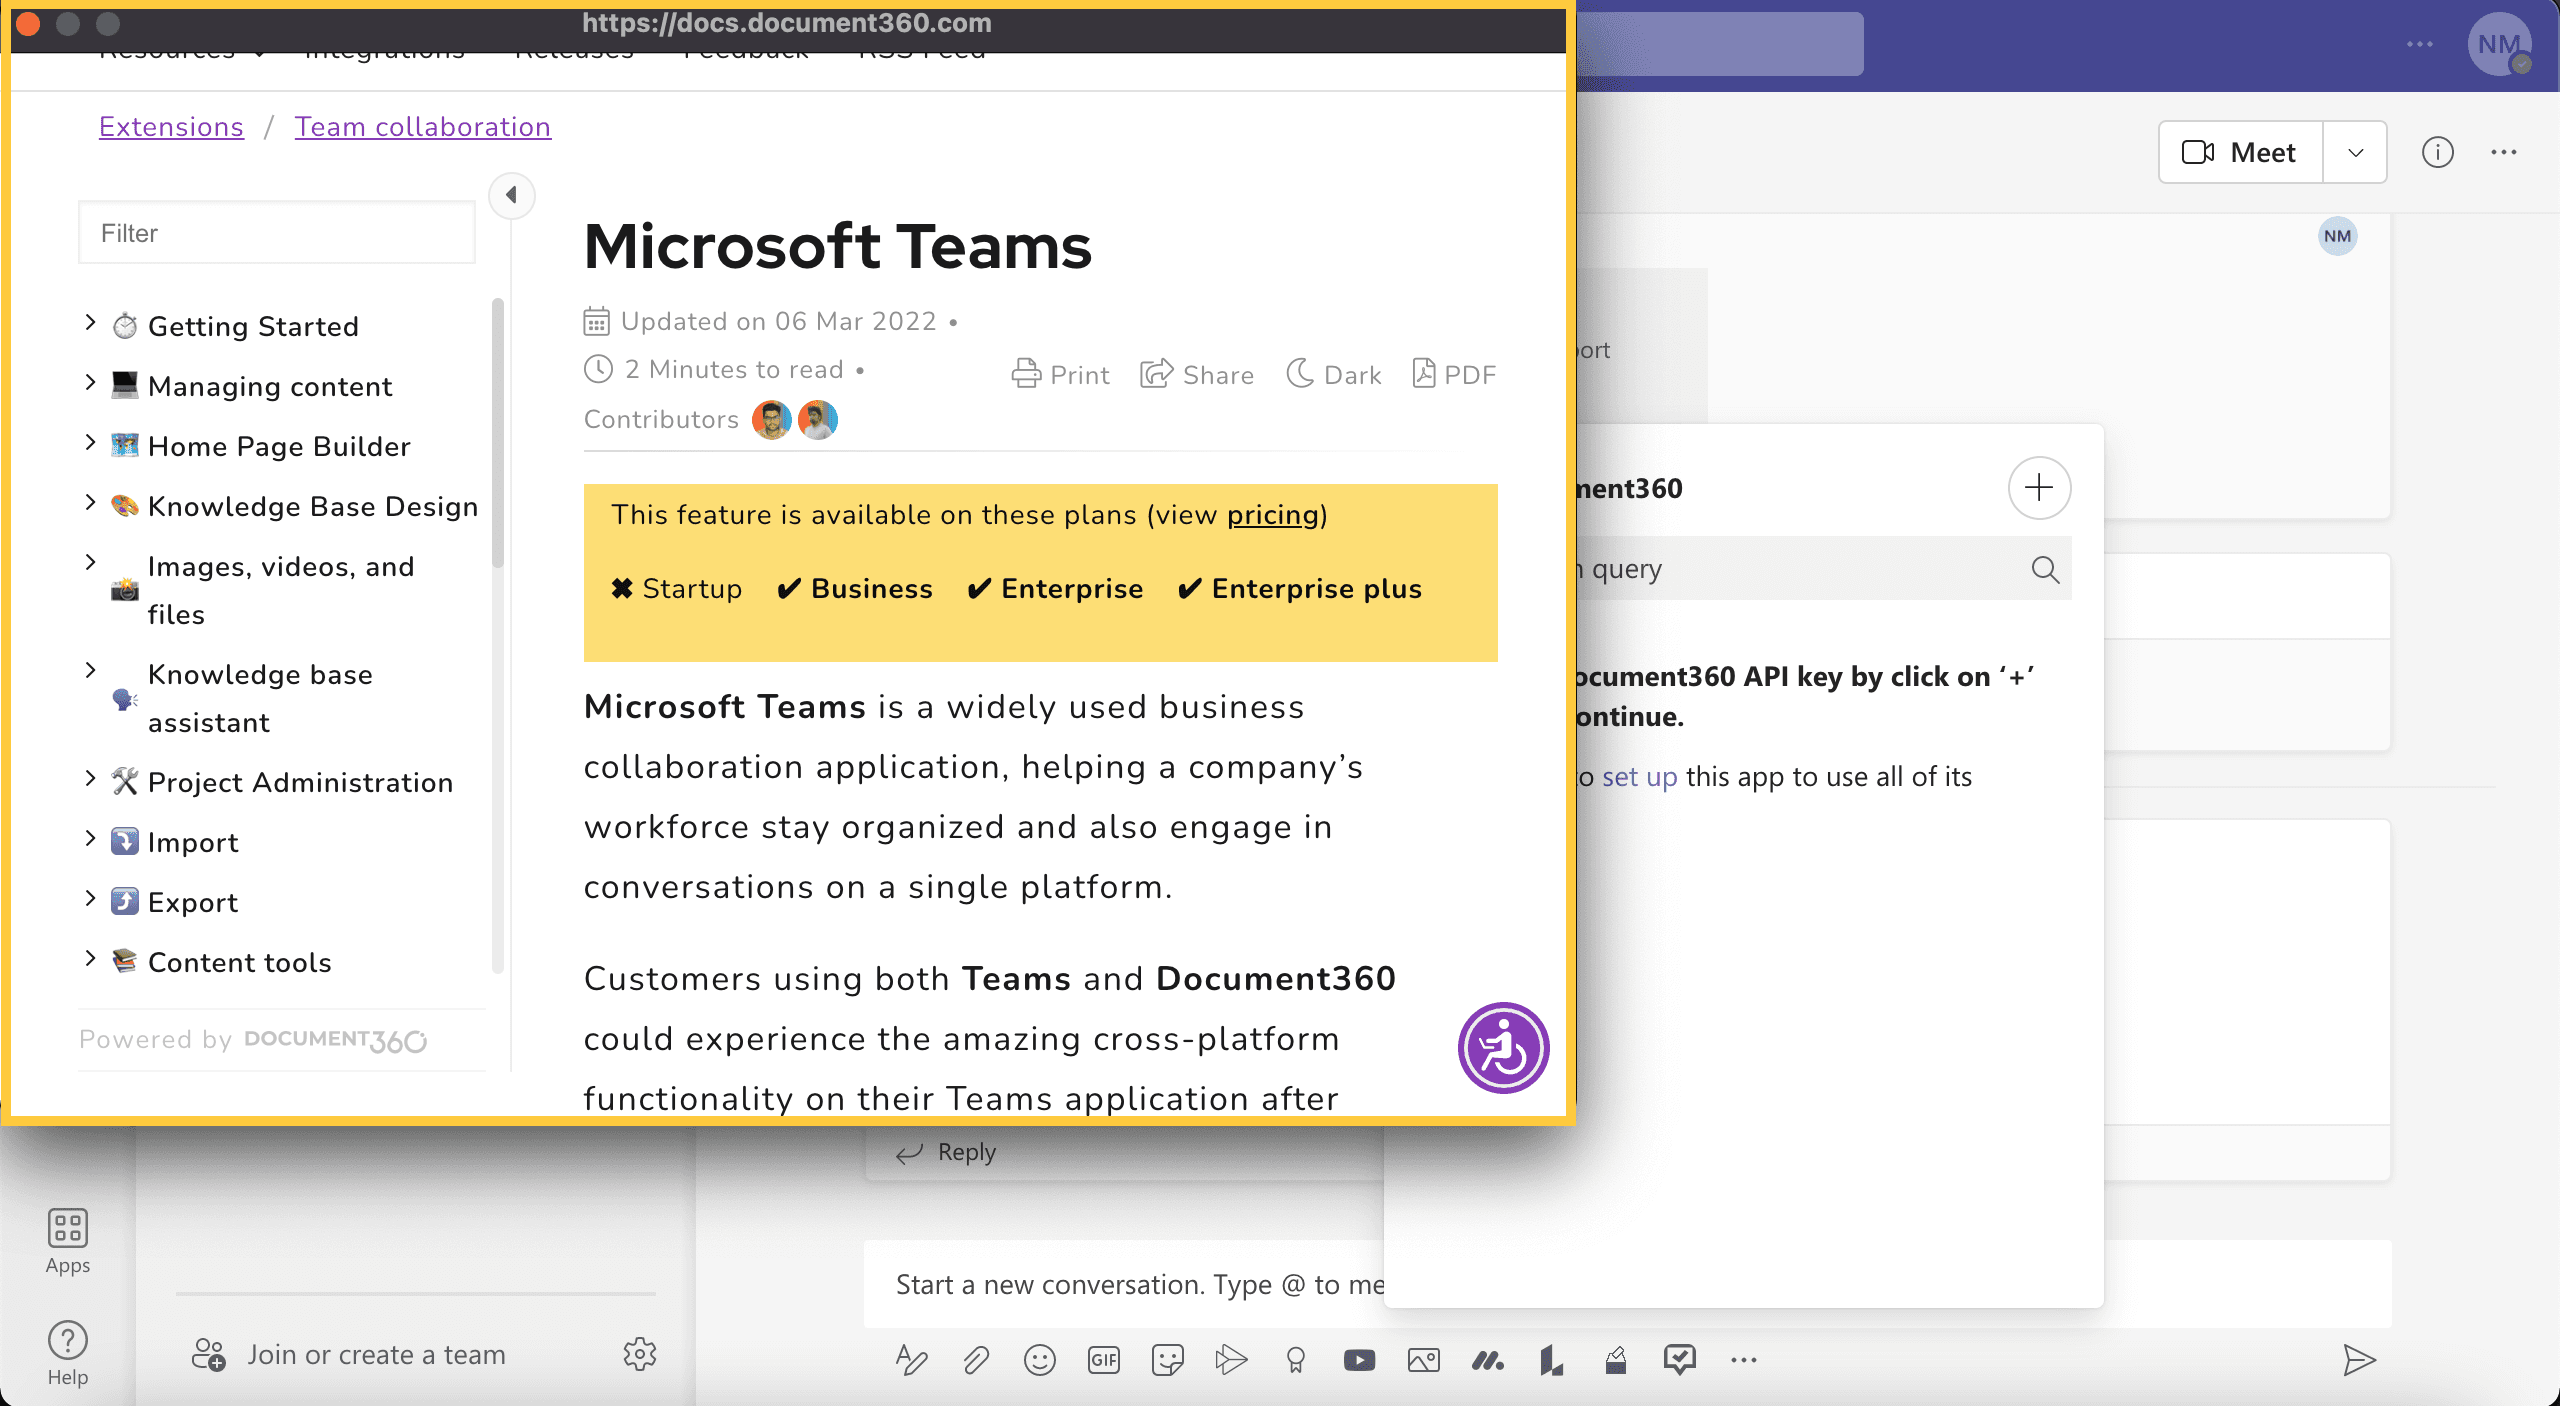Click the plus button in Document360 popup
Viewport: 2560px width, 1406px height.
pos(2039,488)
